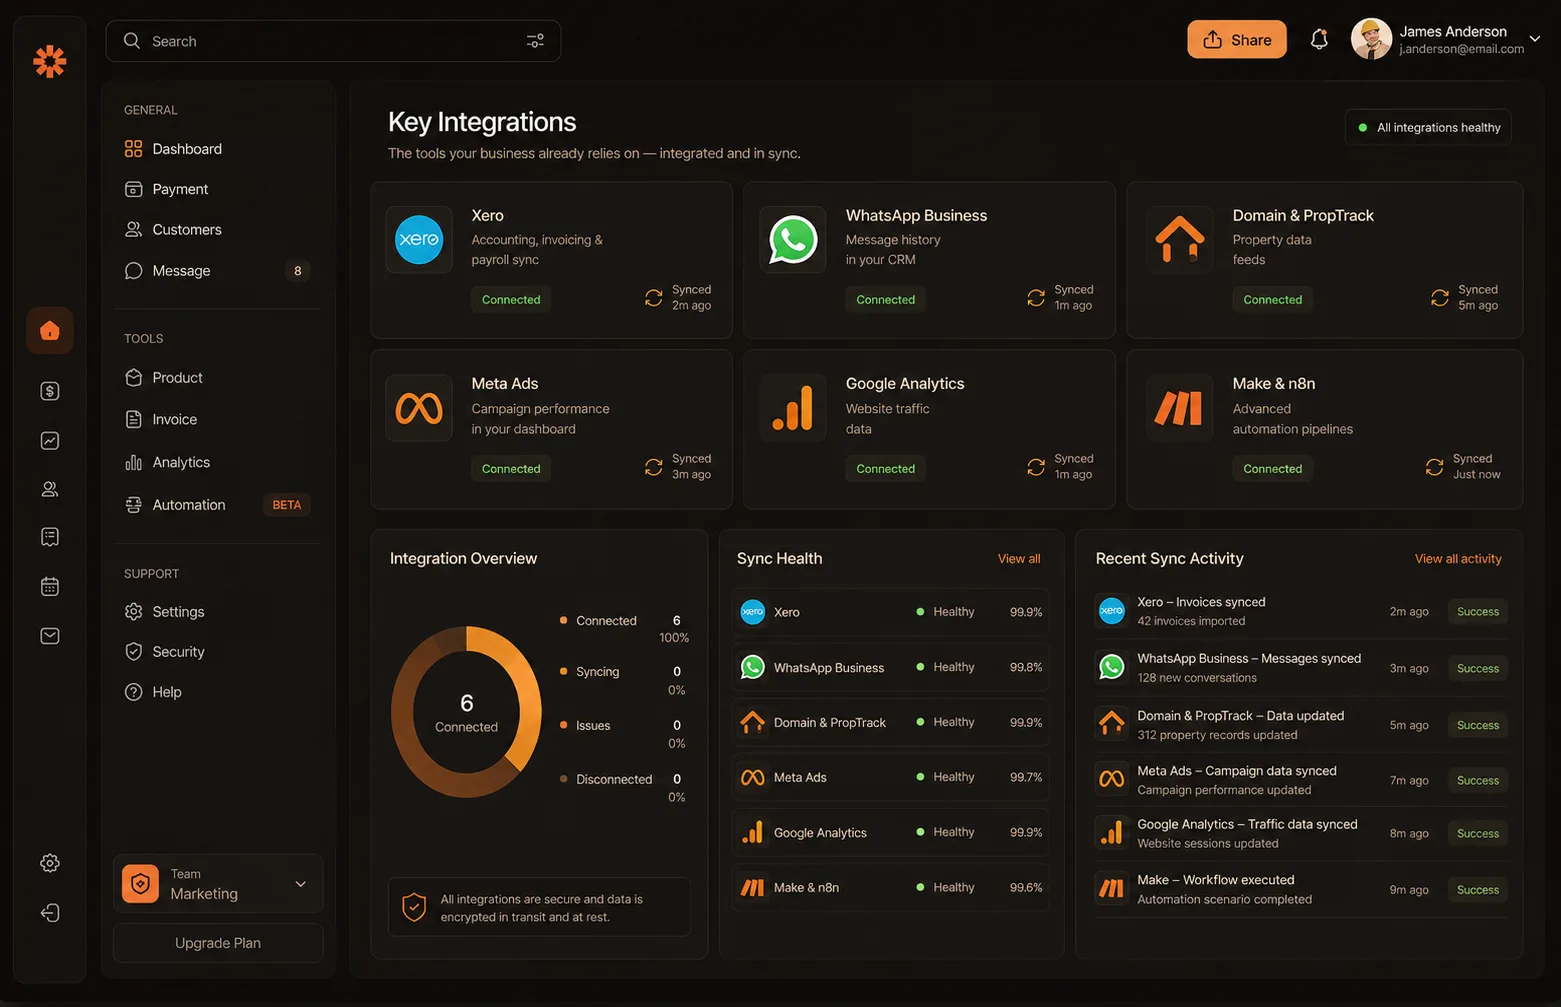Click the Google Analytics card logo

pyautogui.click(x=793, y=408)
